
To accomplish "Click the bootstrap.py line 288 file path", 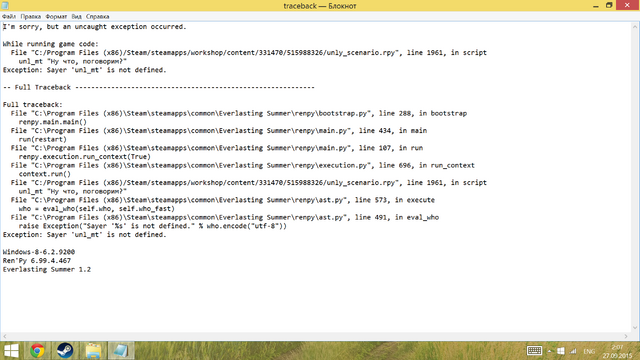I will (239, 113).
